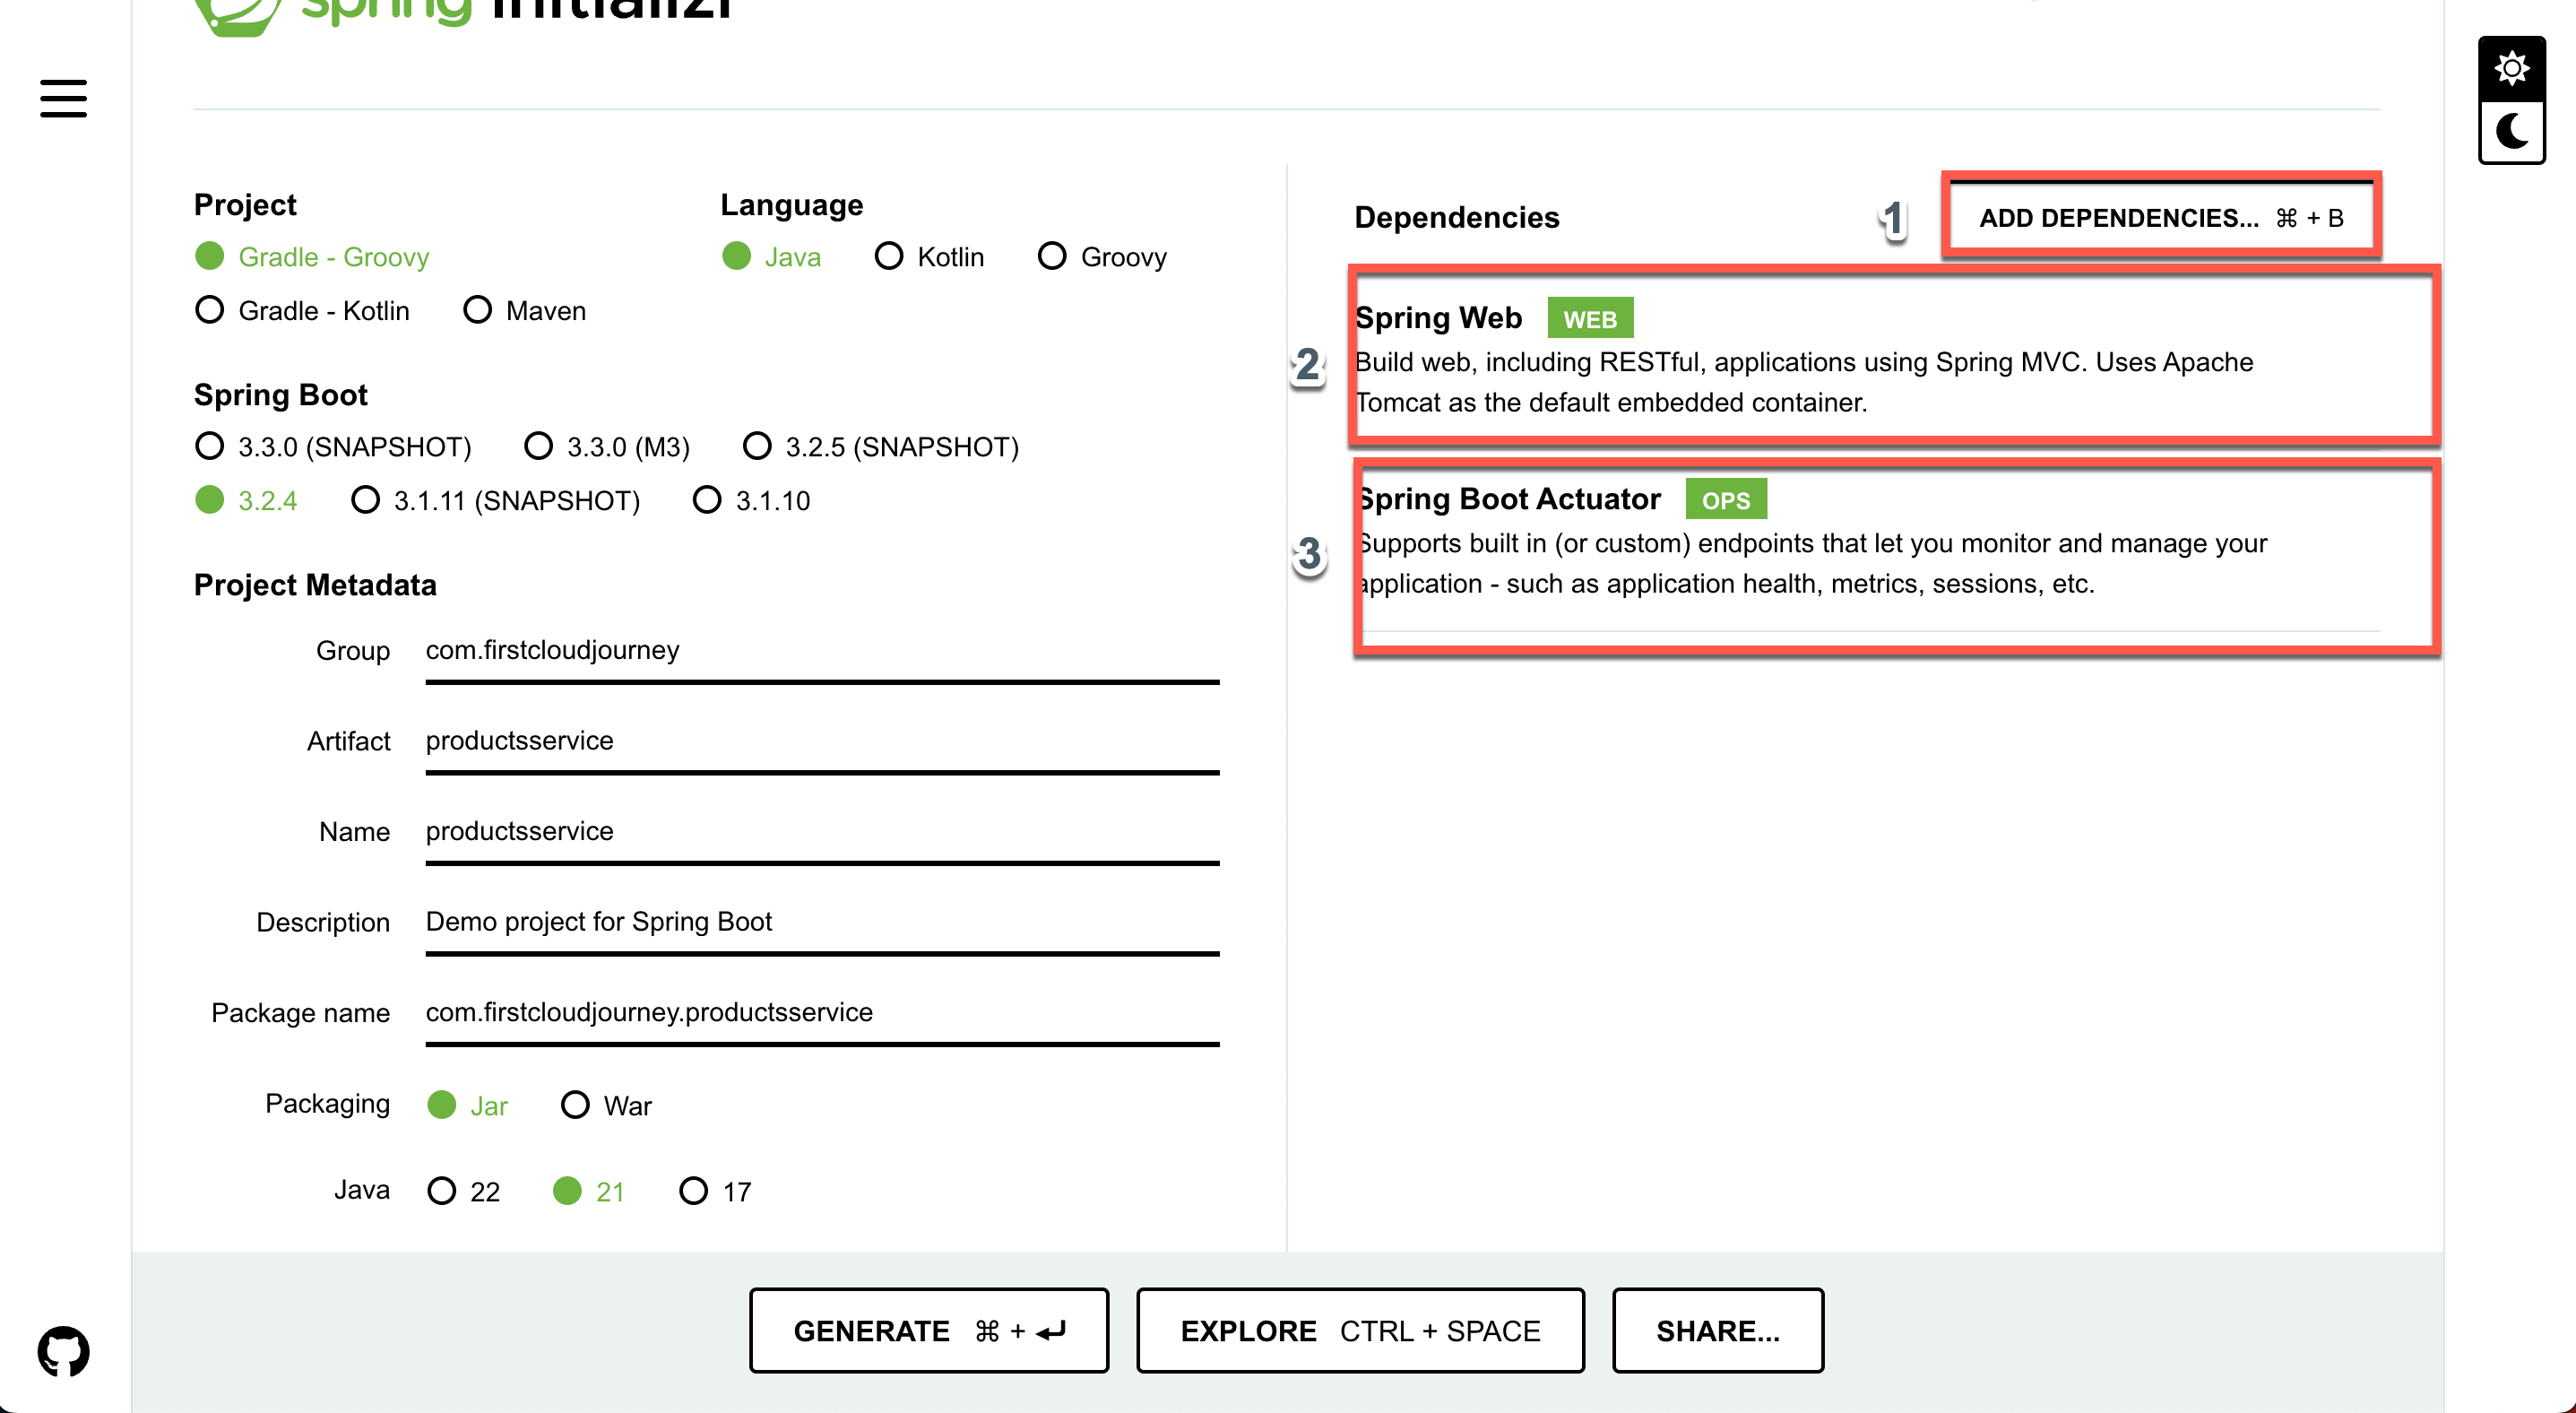Select Spring Boot 3.3.0 (M3)
Image resolution: width=2576 pixels, height=1413 pixels.
pyautogui.click(x=607, y=447)
